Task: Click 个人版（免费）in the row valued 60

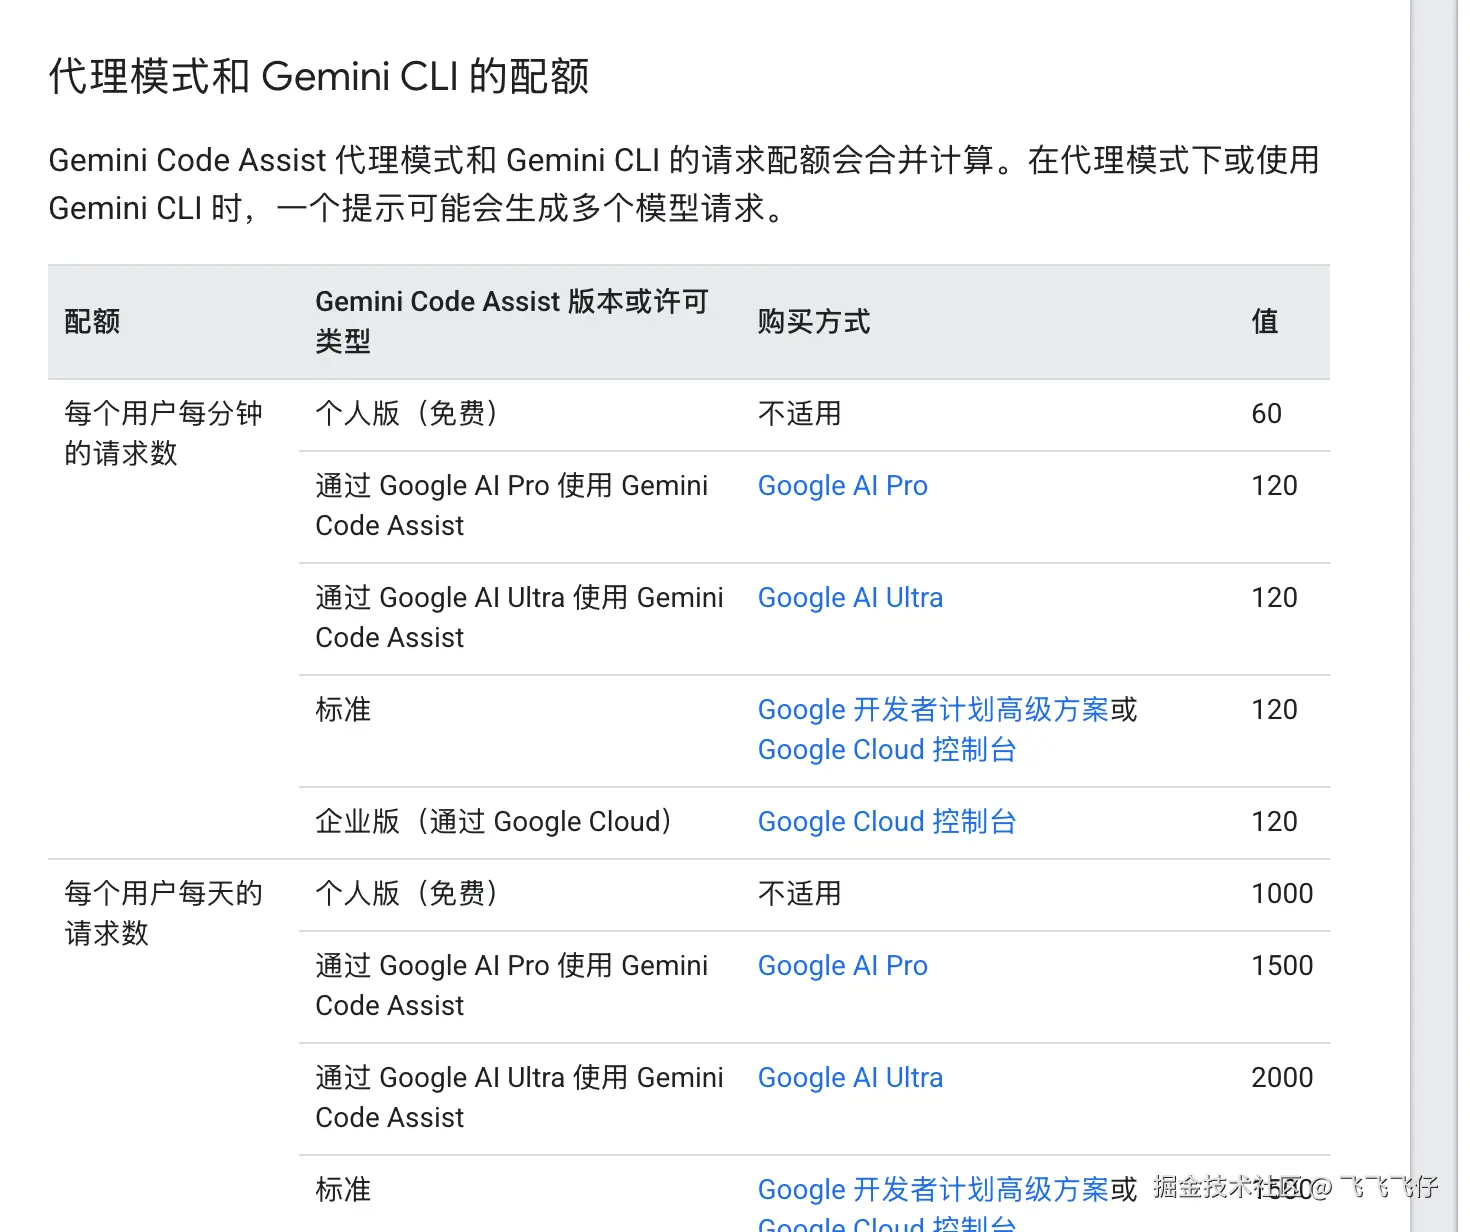Action: coord(407,414)
